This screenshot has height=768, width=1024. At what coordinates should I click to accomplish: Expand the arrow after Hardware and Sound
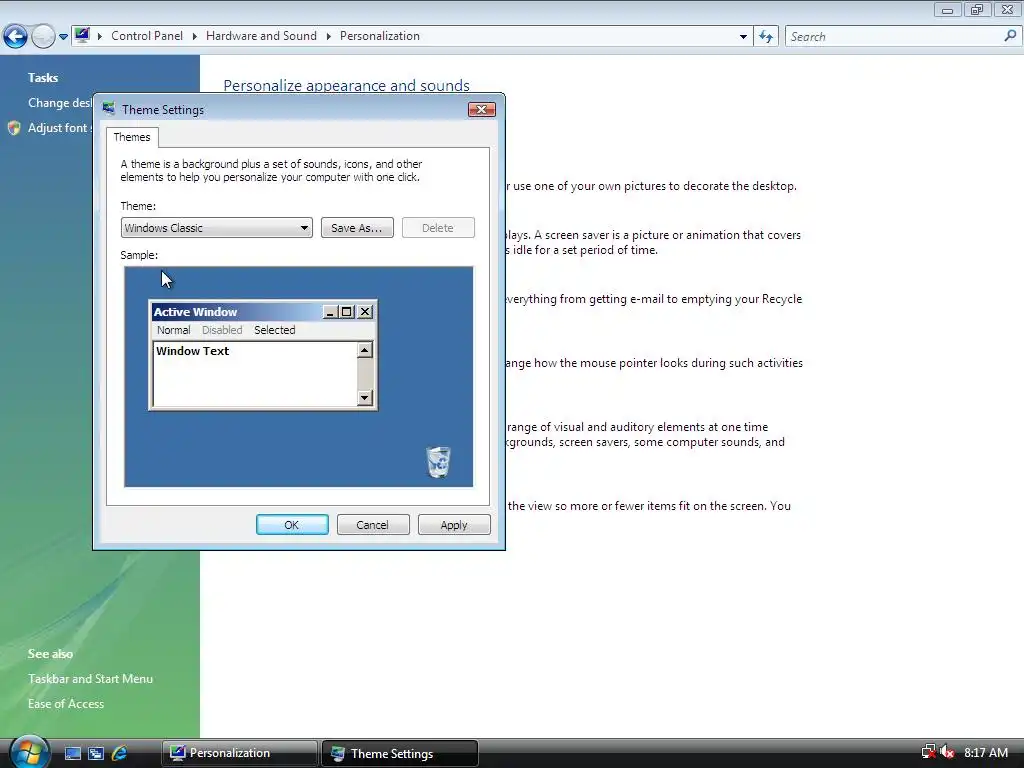tap(328, 37)
